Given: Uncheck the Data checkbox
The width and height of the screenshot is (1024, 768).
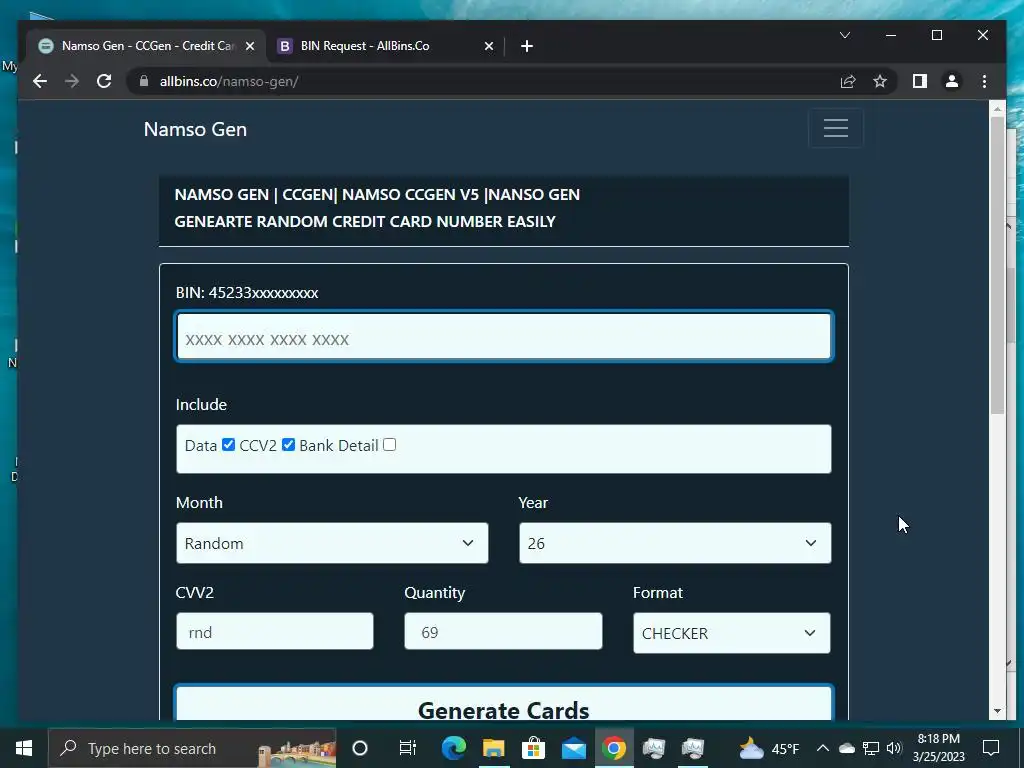Looking at the screenshot, I should 228,445.
